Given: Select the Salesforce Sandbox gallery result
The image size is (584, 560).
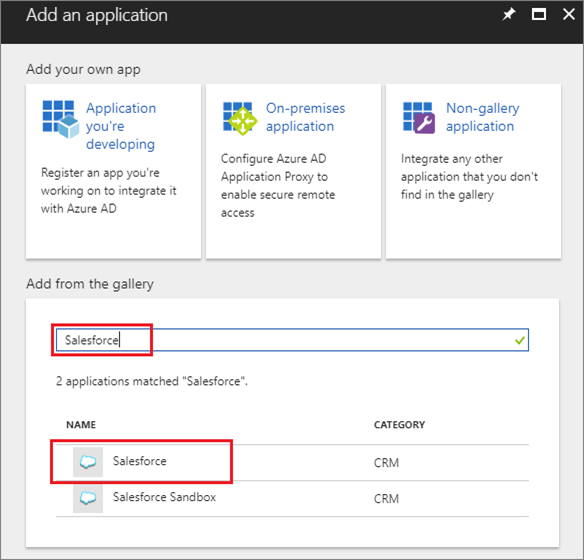Looking at the screenshot, I should click(292, 499).
